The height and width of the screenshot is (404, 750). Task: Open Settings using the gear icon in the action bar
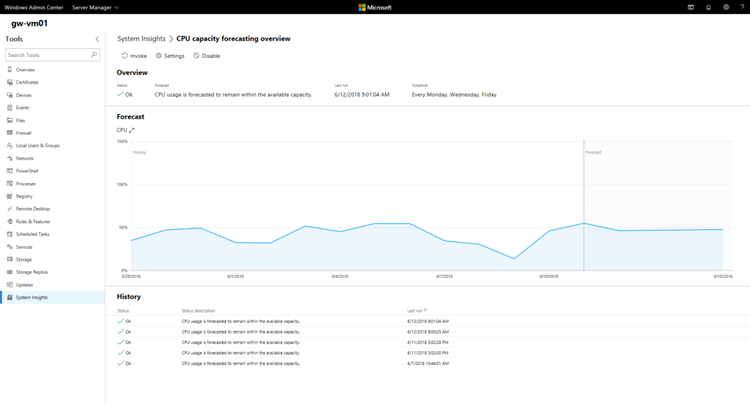[x=159, y=56]
